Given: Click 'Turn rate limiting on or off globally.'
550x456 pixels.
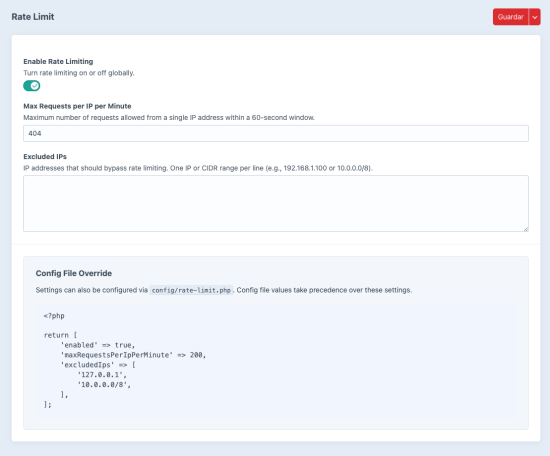Looking at the screenshot, I should [79, 73].
